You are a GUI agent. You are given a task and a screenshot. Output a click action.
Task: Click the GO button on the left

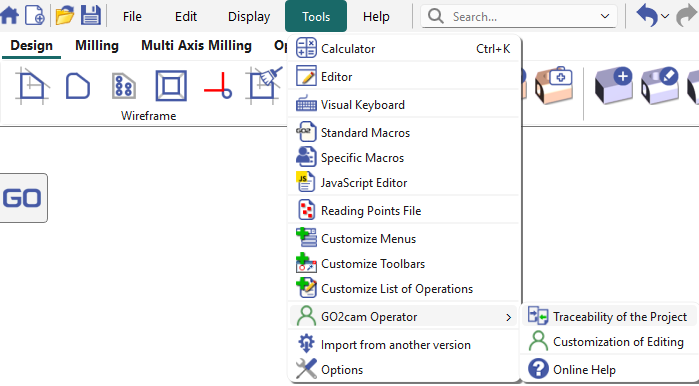click(22, 198)
